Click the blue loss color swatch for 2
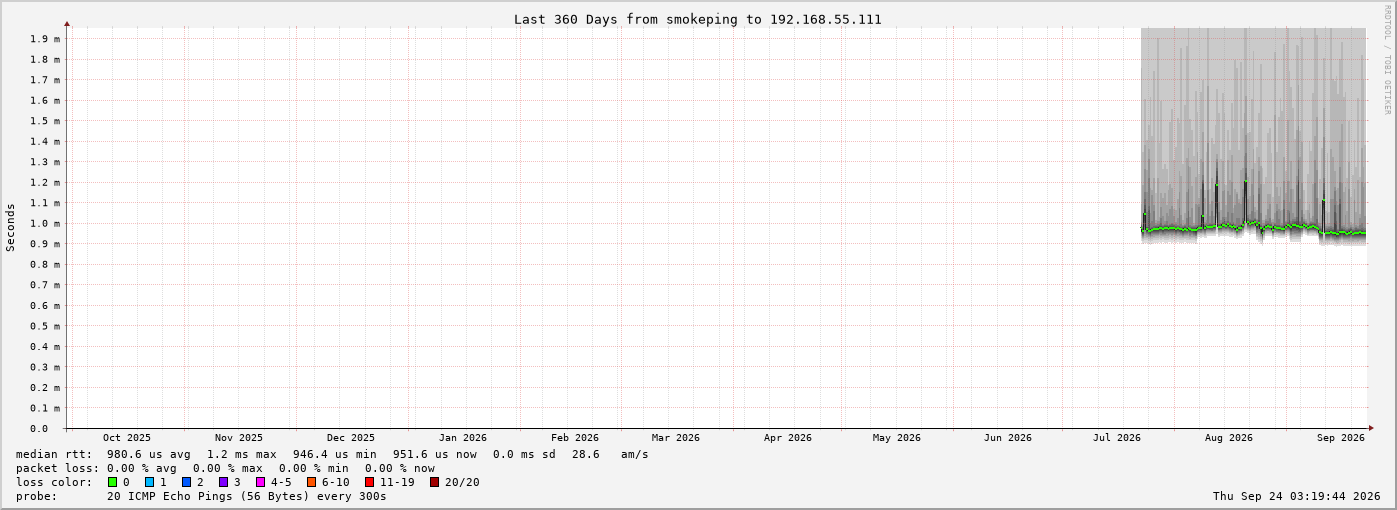This screenshot has width=1397, height=510. (187, 482)
